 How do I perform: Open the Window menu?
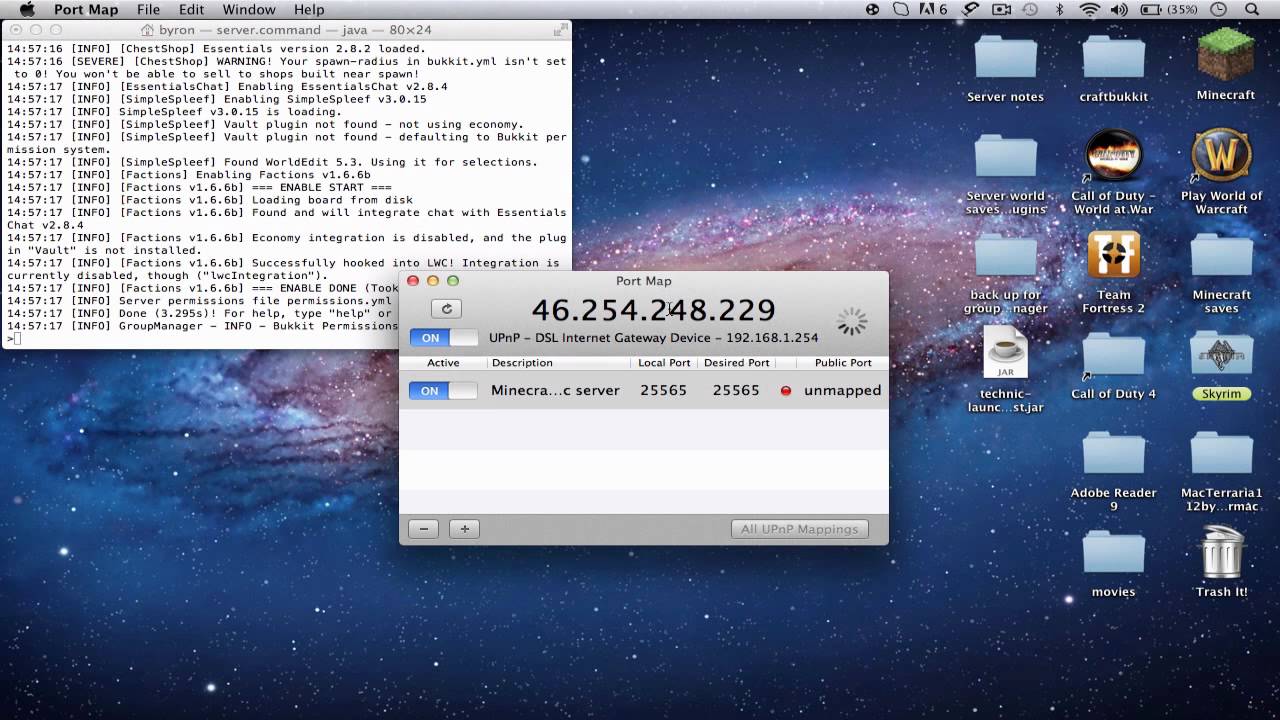point(248,9)
